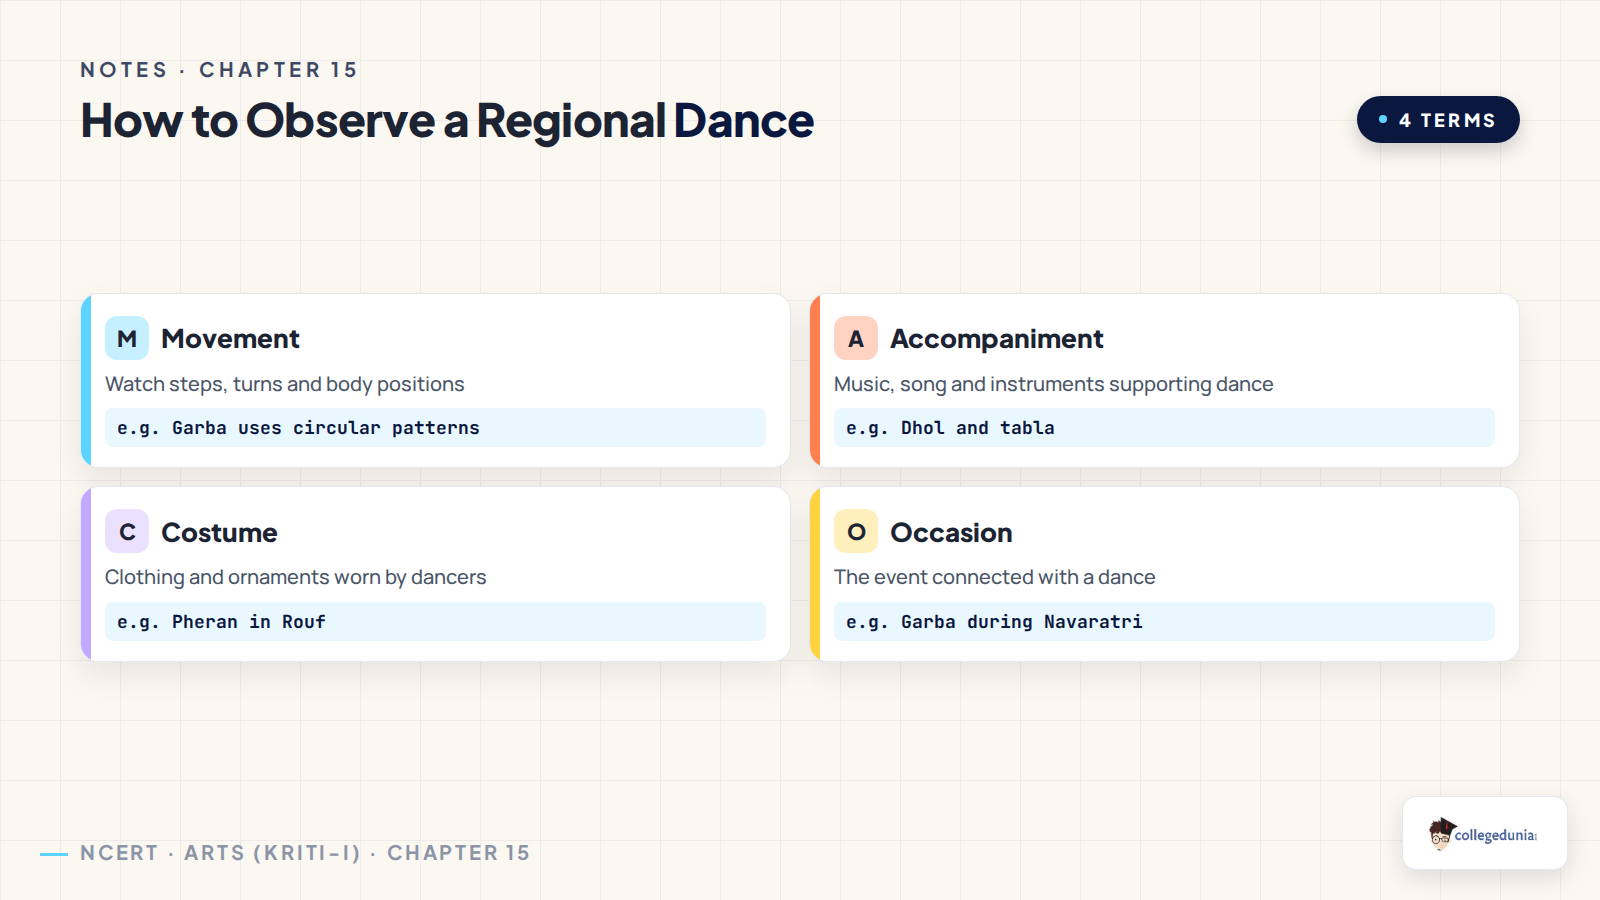Click the example "Pheran in Rouf"

(x=435, y=622)
